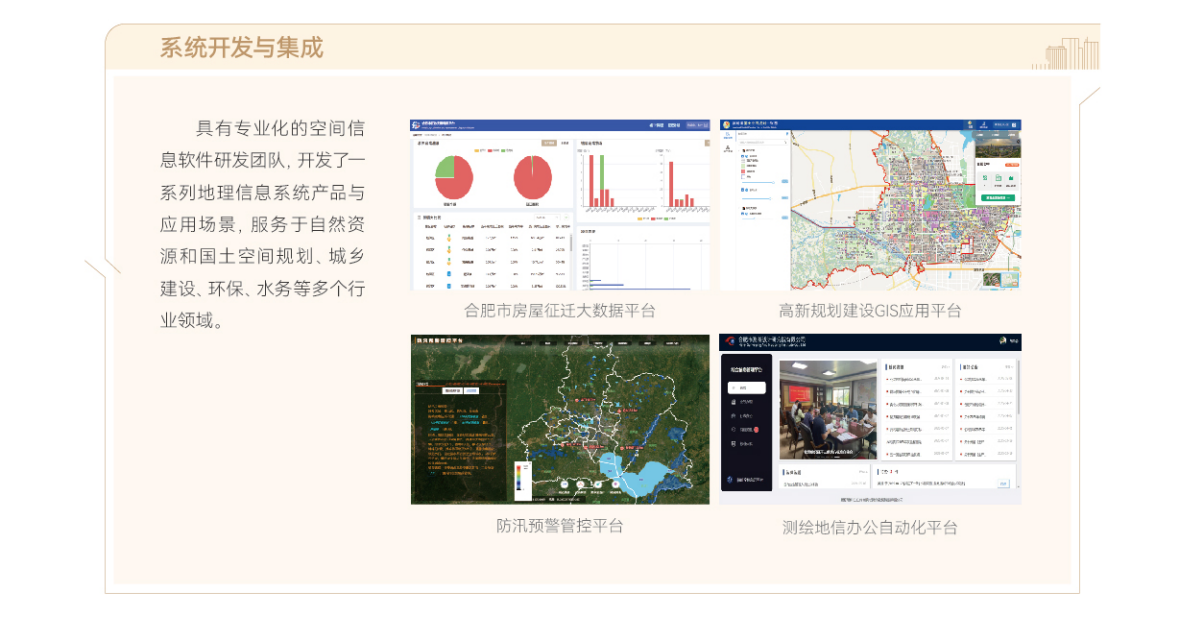The image size is (1193, 629).
Task: Click the user avatar in office platform header
Action: [1002, 341]
